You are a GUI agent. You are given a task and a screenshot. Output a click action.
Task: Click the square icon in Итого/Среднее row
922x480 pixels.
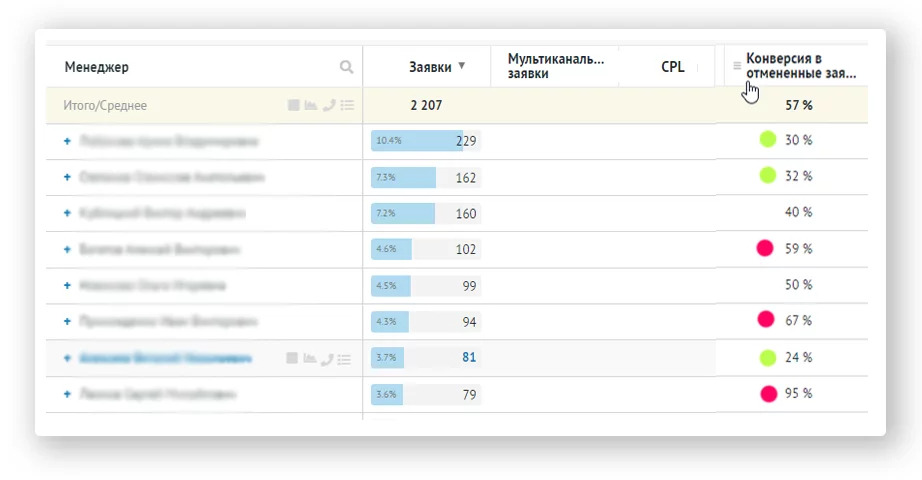294,105
